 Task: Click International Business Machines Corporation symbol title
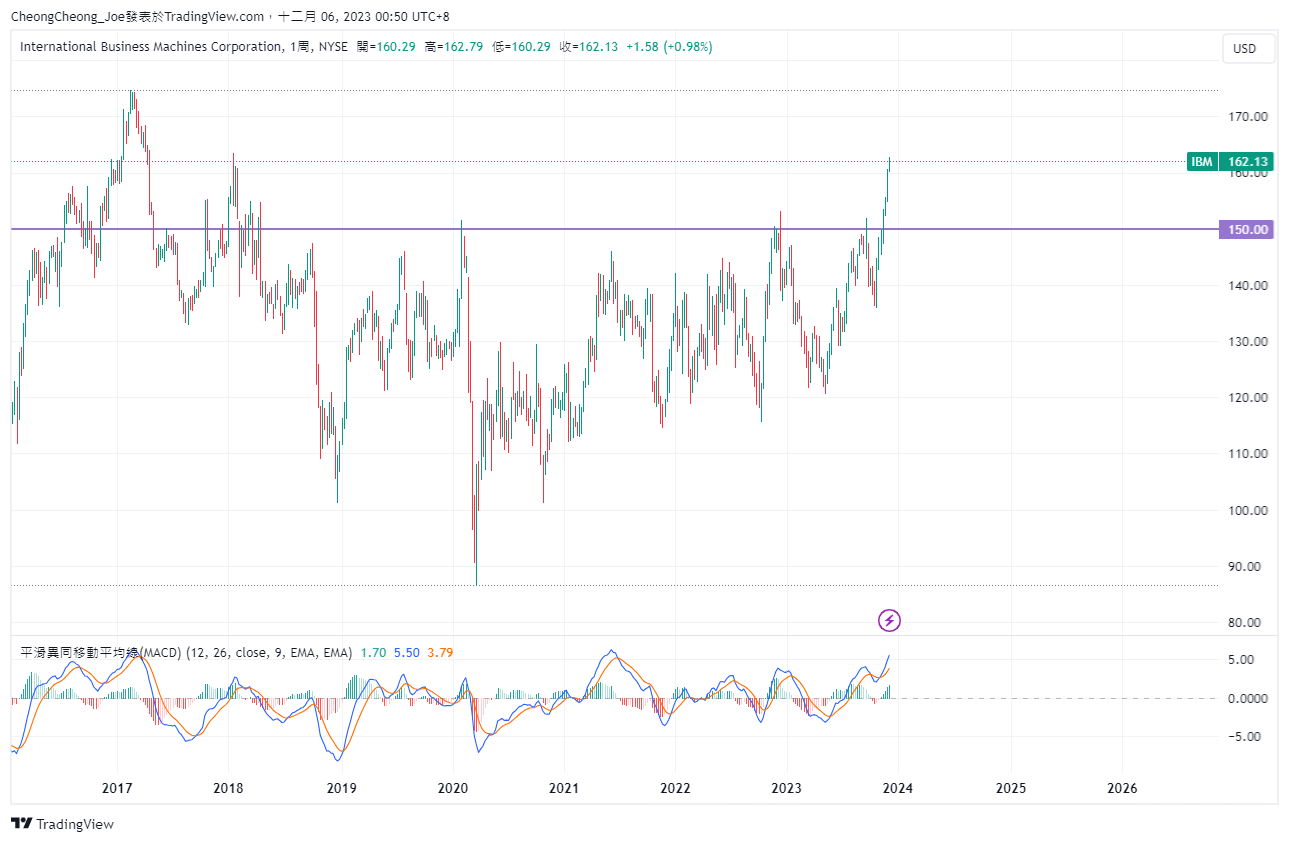click(151, 47)
